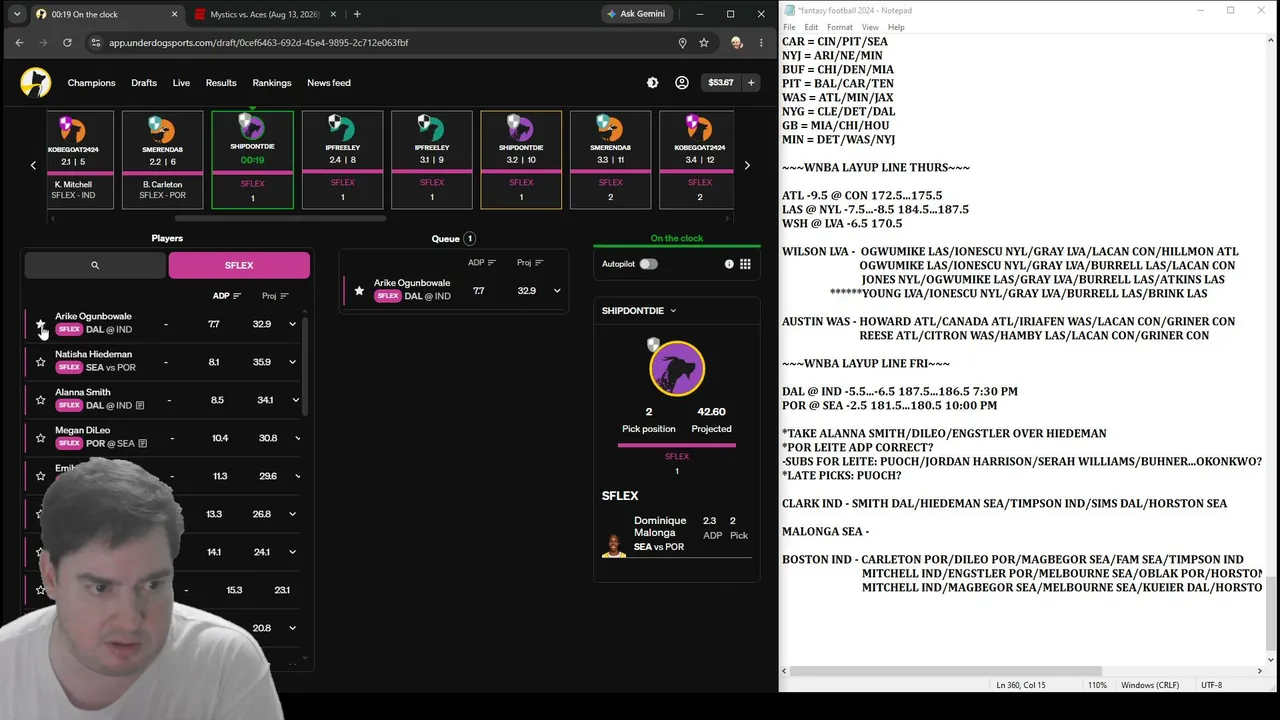Viewport: 1280px width, 720px height.
Task: Star Alanna Smith to queue
Action: click(40, 400)
